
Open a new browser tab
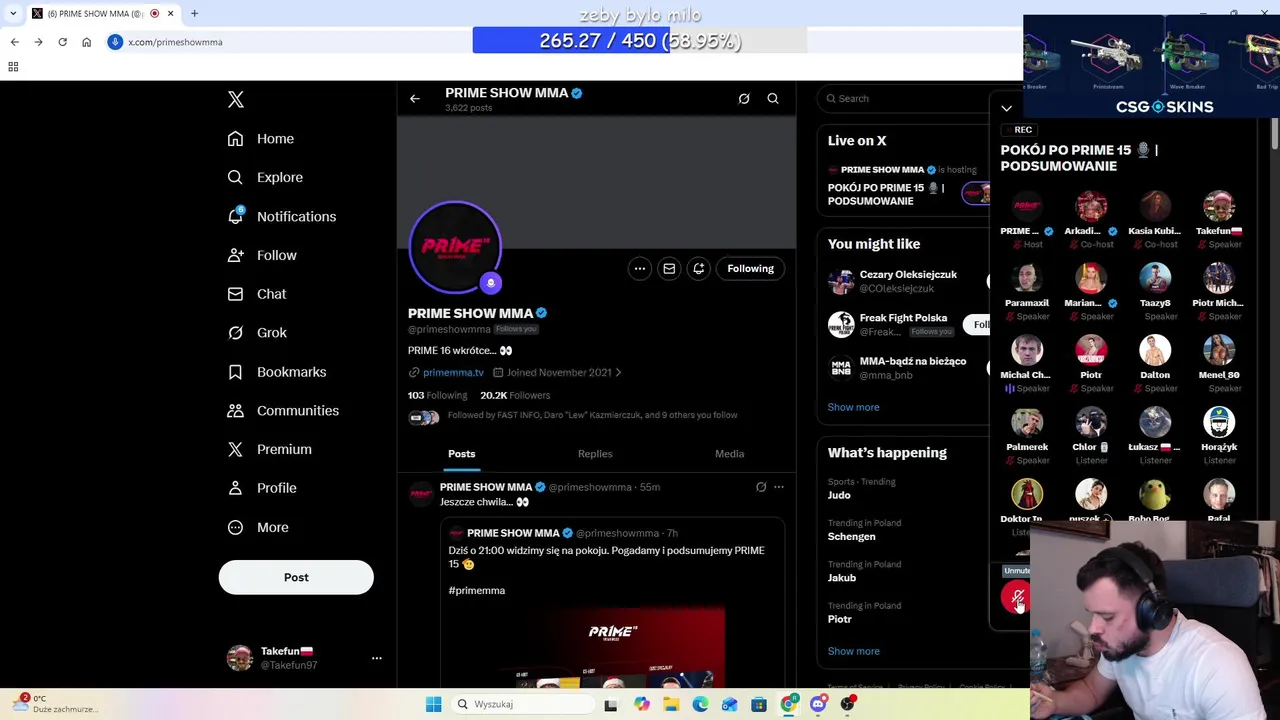pyautogui.click(x=194, y=13)
